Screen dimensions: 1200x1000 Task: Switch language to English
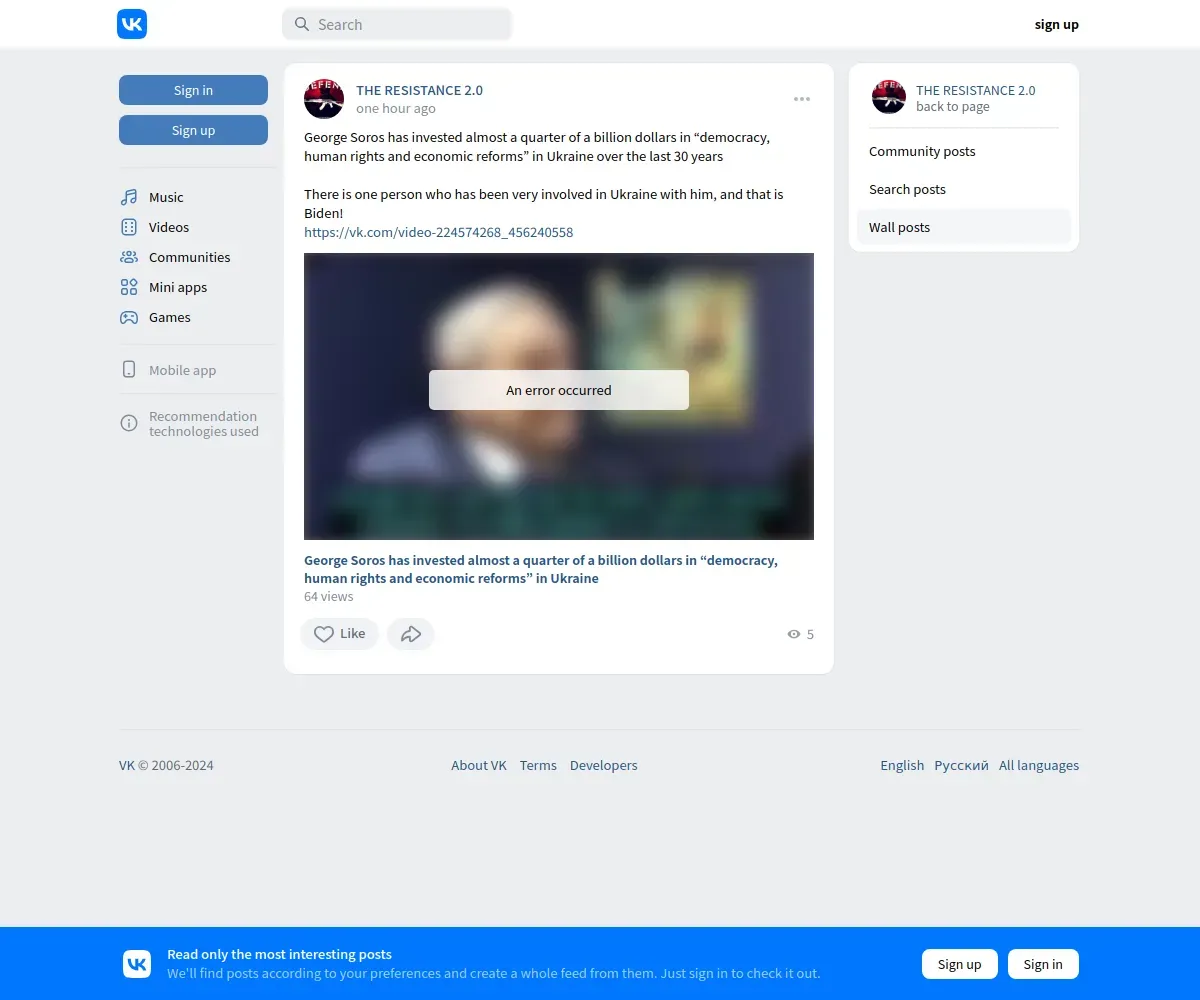[x=902, y=765]
